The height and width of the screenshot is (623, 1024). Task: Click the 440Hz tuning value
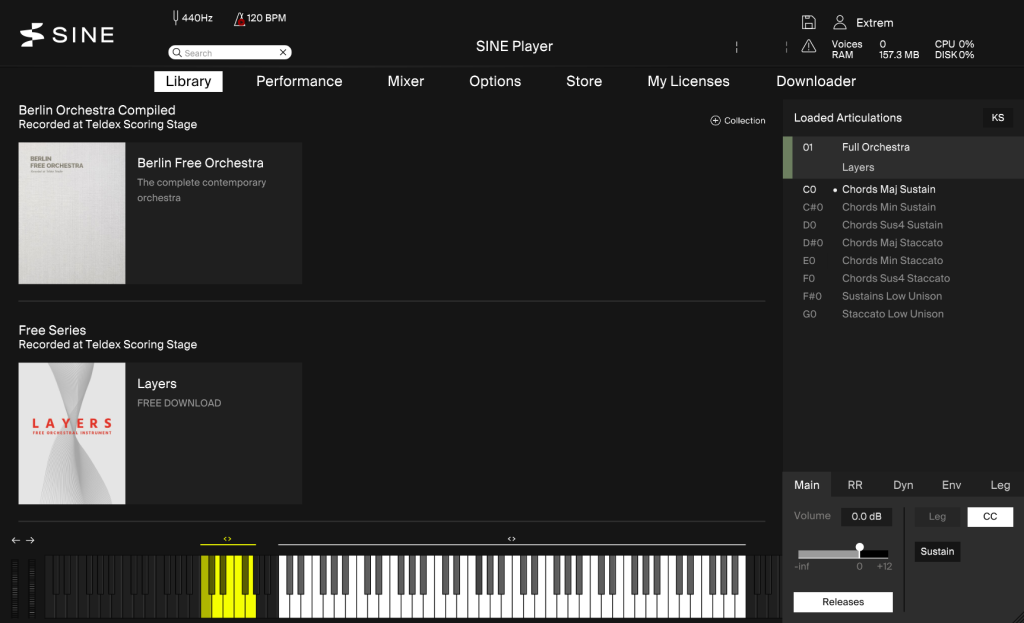pyautogui.click(x=197, y=18)
